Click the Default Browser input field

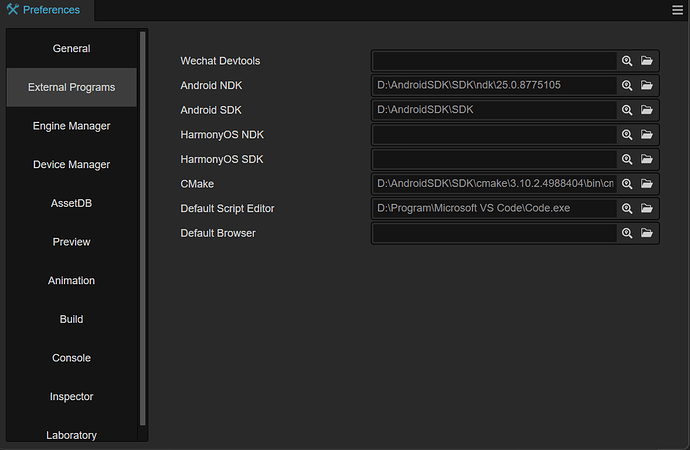494,233
